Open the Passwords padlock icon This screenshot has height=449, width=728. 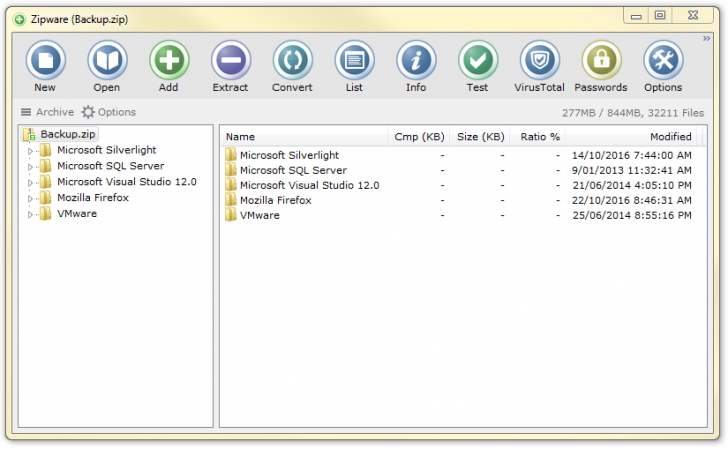[x=601, y=60]
